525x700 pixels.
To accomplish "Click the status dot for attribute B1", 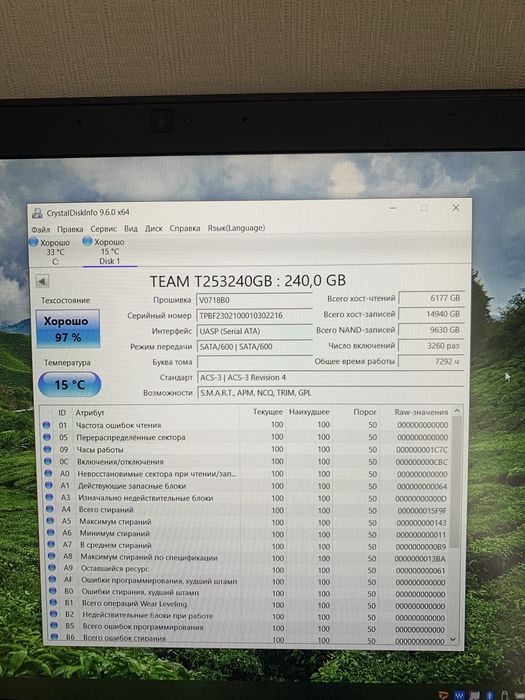I will click(x=53, y=603).
